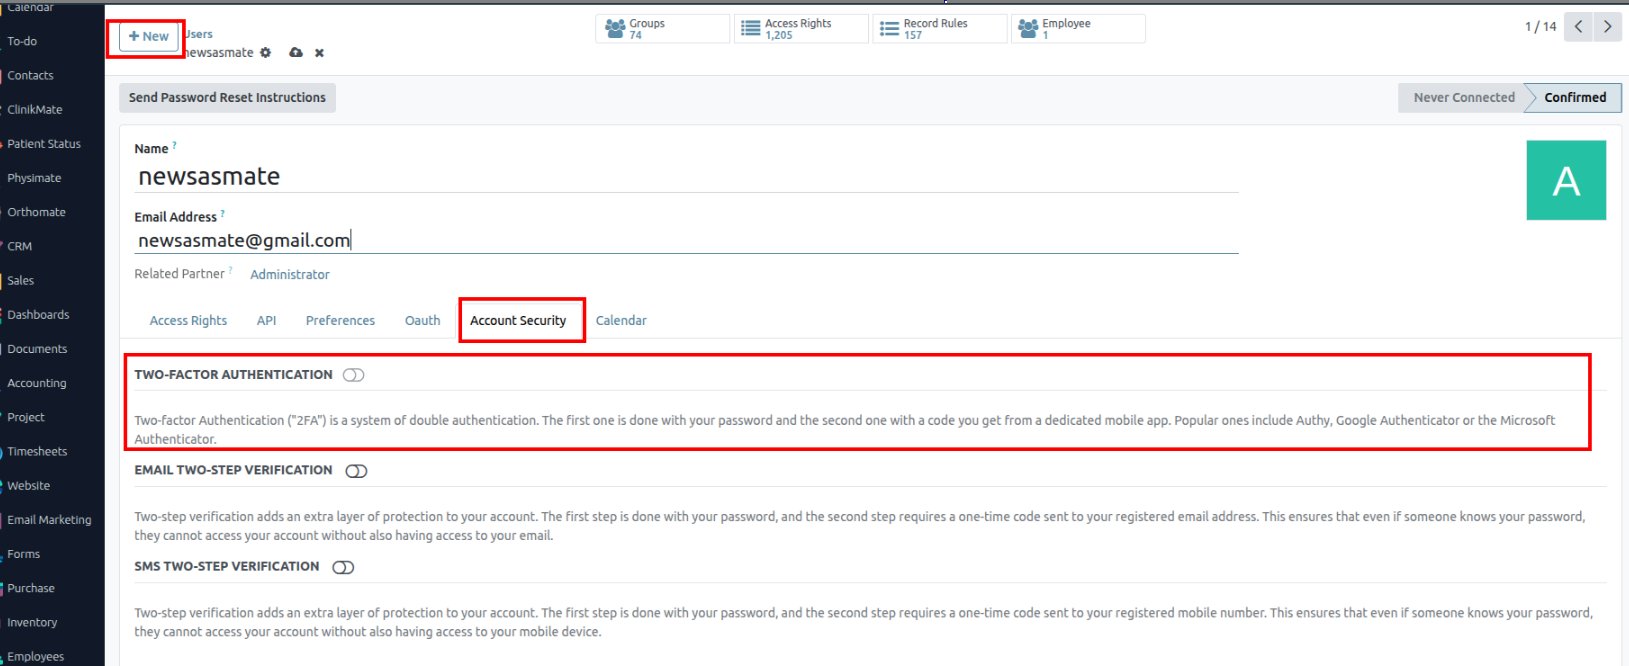The image size is (1629, 666).
Task: Enable Two-Factor Authentication toggle
Action: (x=353, y=375)
